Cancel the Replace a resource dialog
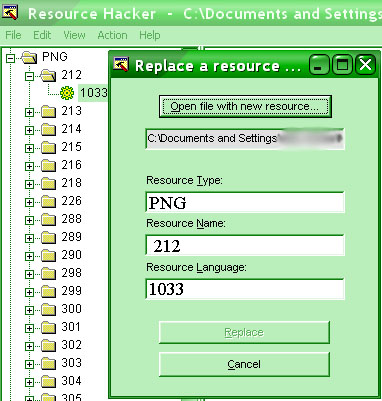This screenshot has width=382, height=401. (244, 364)
